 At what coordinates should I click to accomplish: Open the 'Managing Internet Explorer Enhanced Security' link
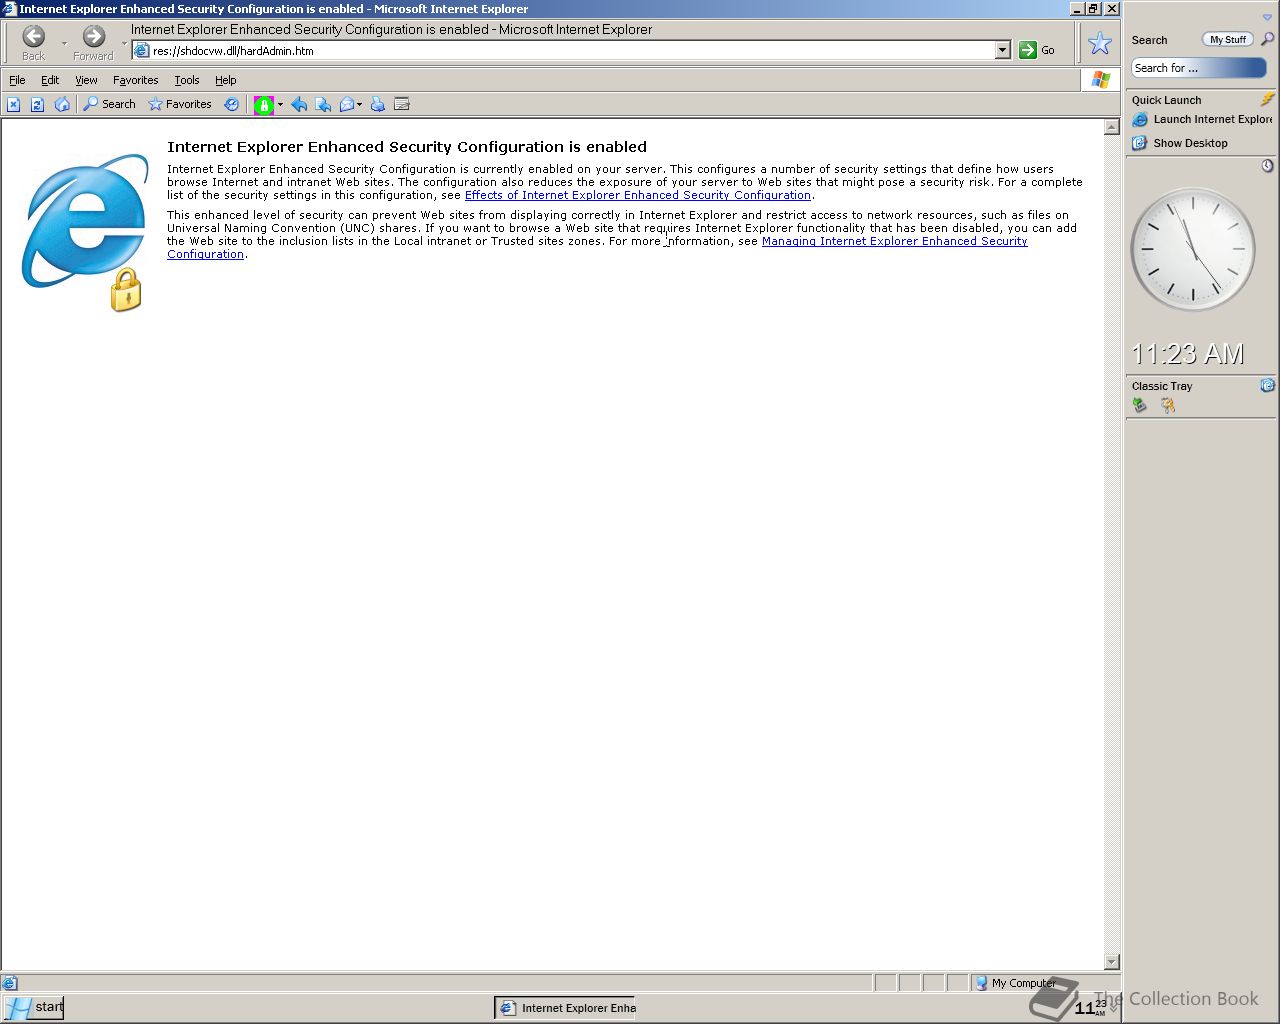(894, 241)
